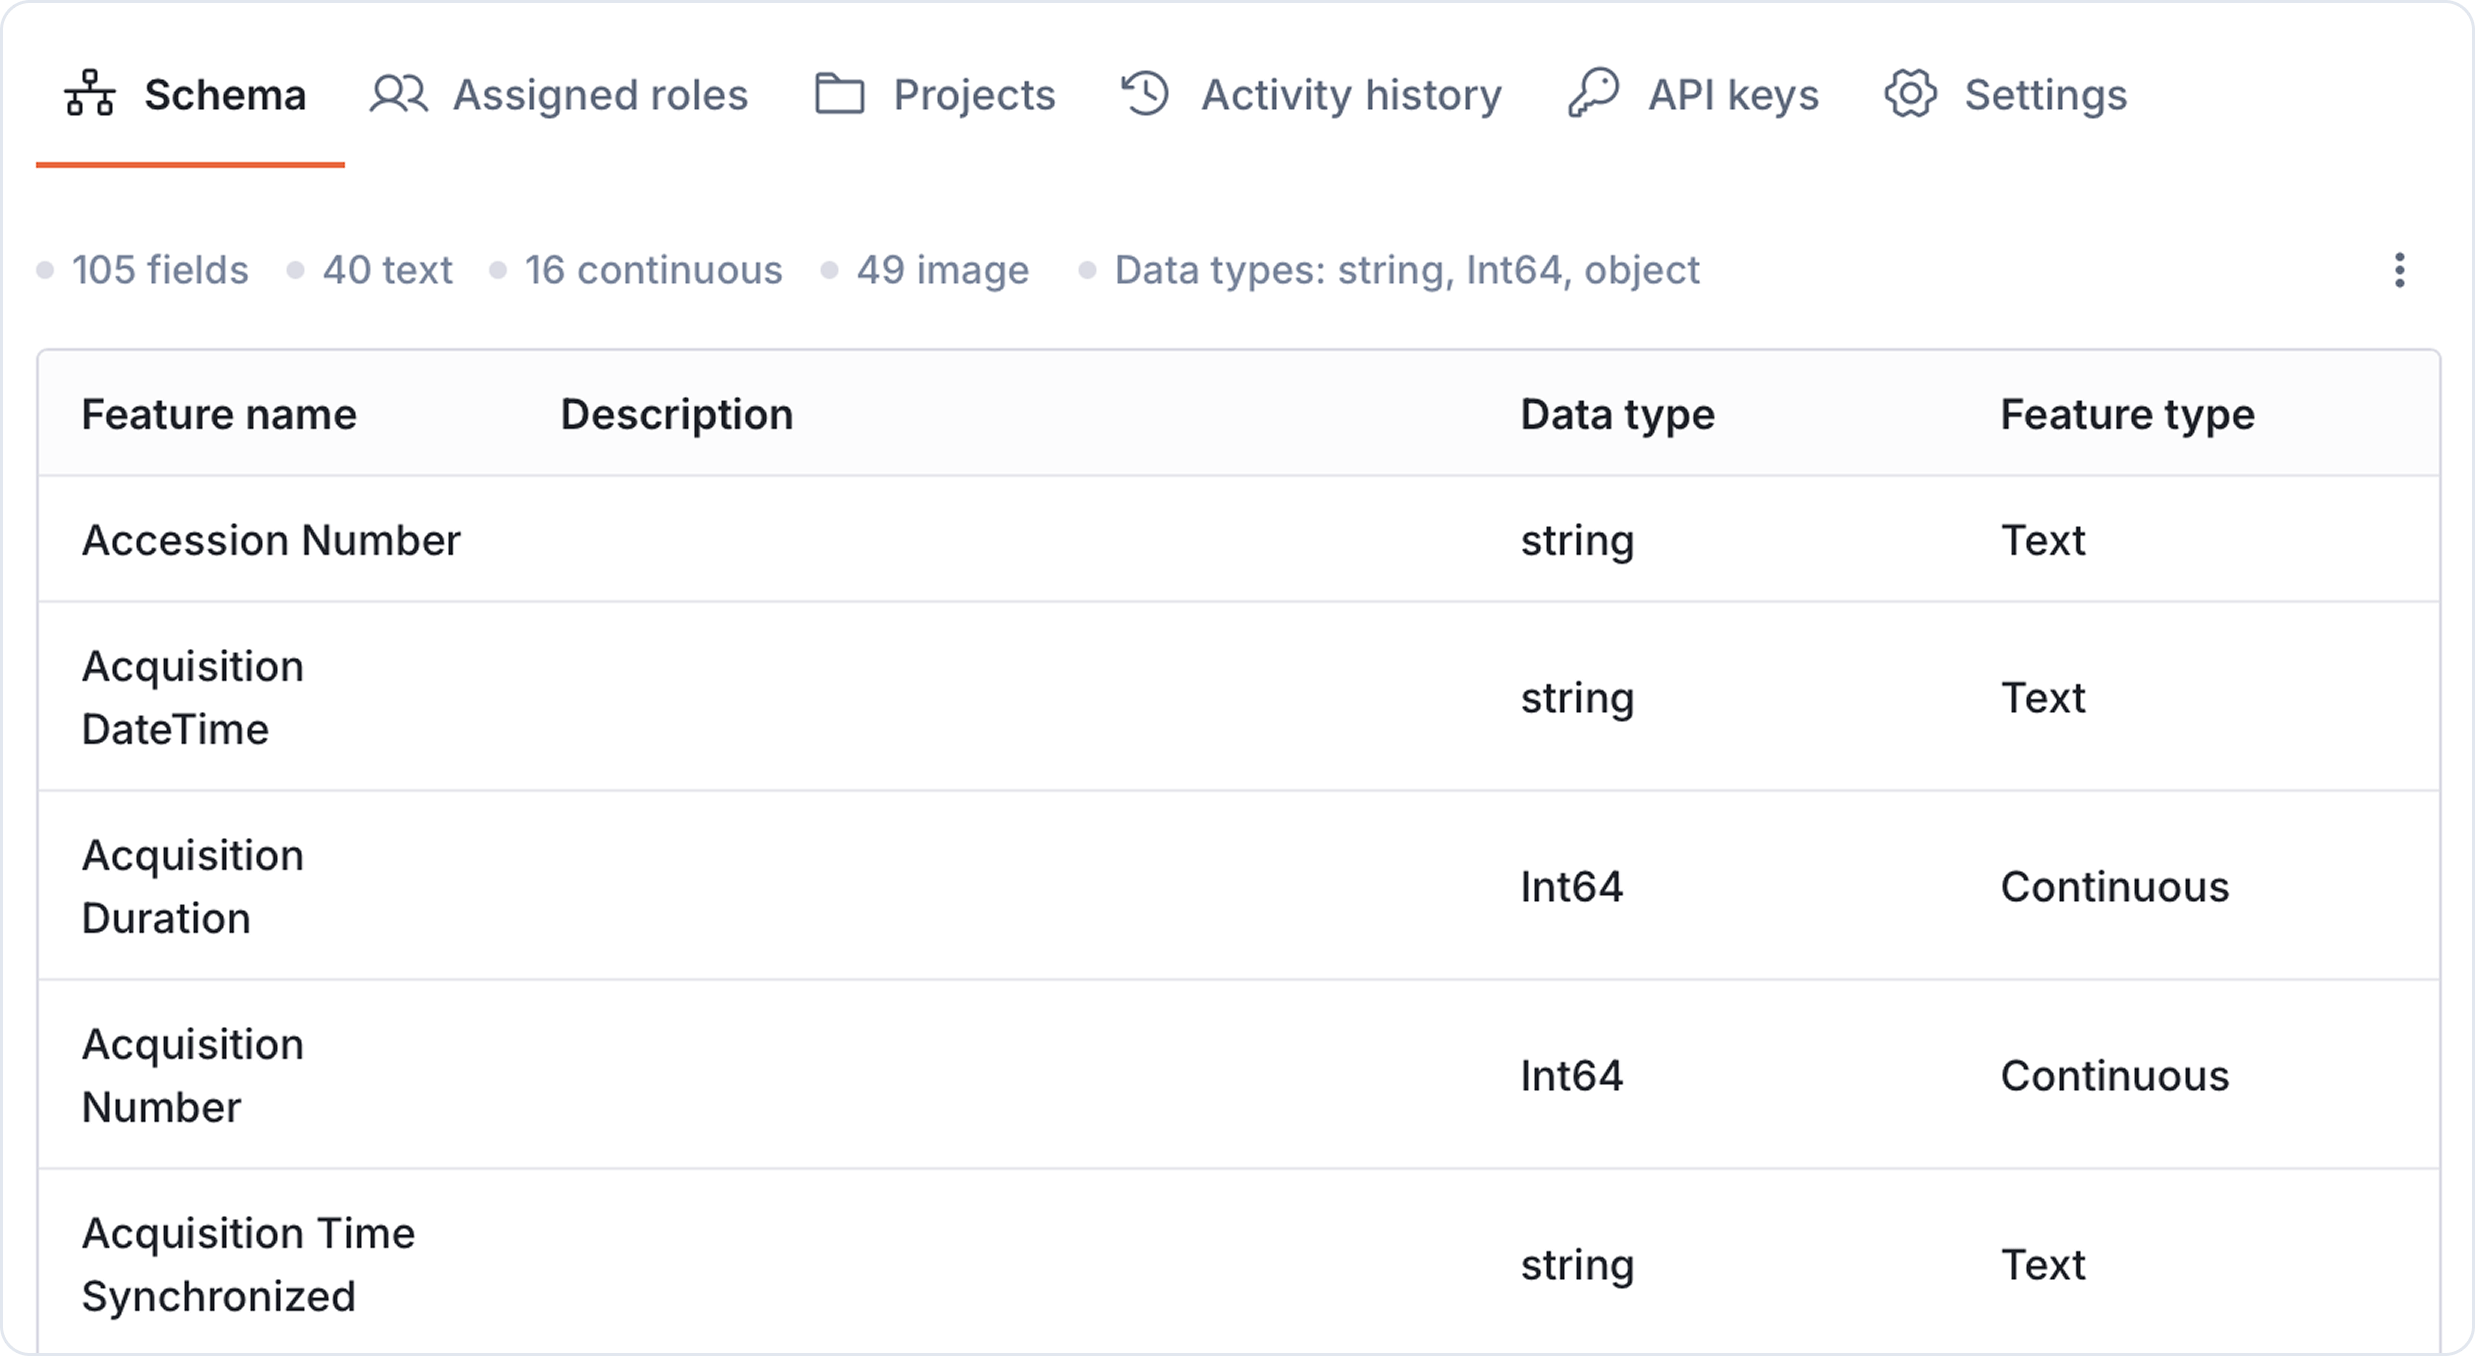Select the Acquisition DateTime feature name
The height and width of the screenshot is (1356, 2475).
(192, 697)
